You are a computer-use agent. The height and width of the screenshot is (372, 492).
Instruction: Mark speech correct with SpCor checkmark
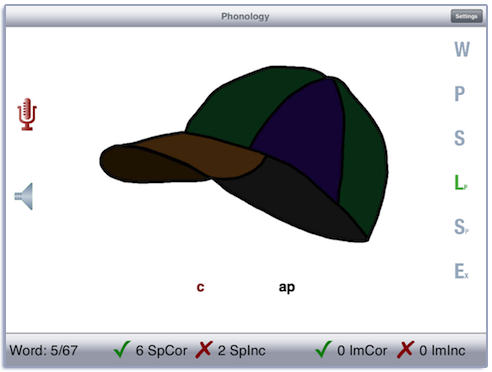[x=122, y=349]
